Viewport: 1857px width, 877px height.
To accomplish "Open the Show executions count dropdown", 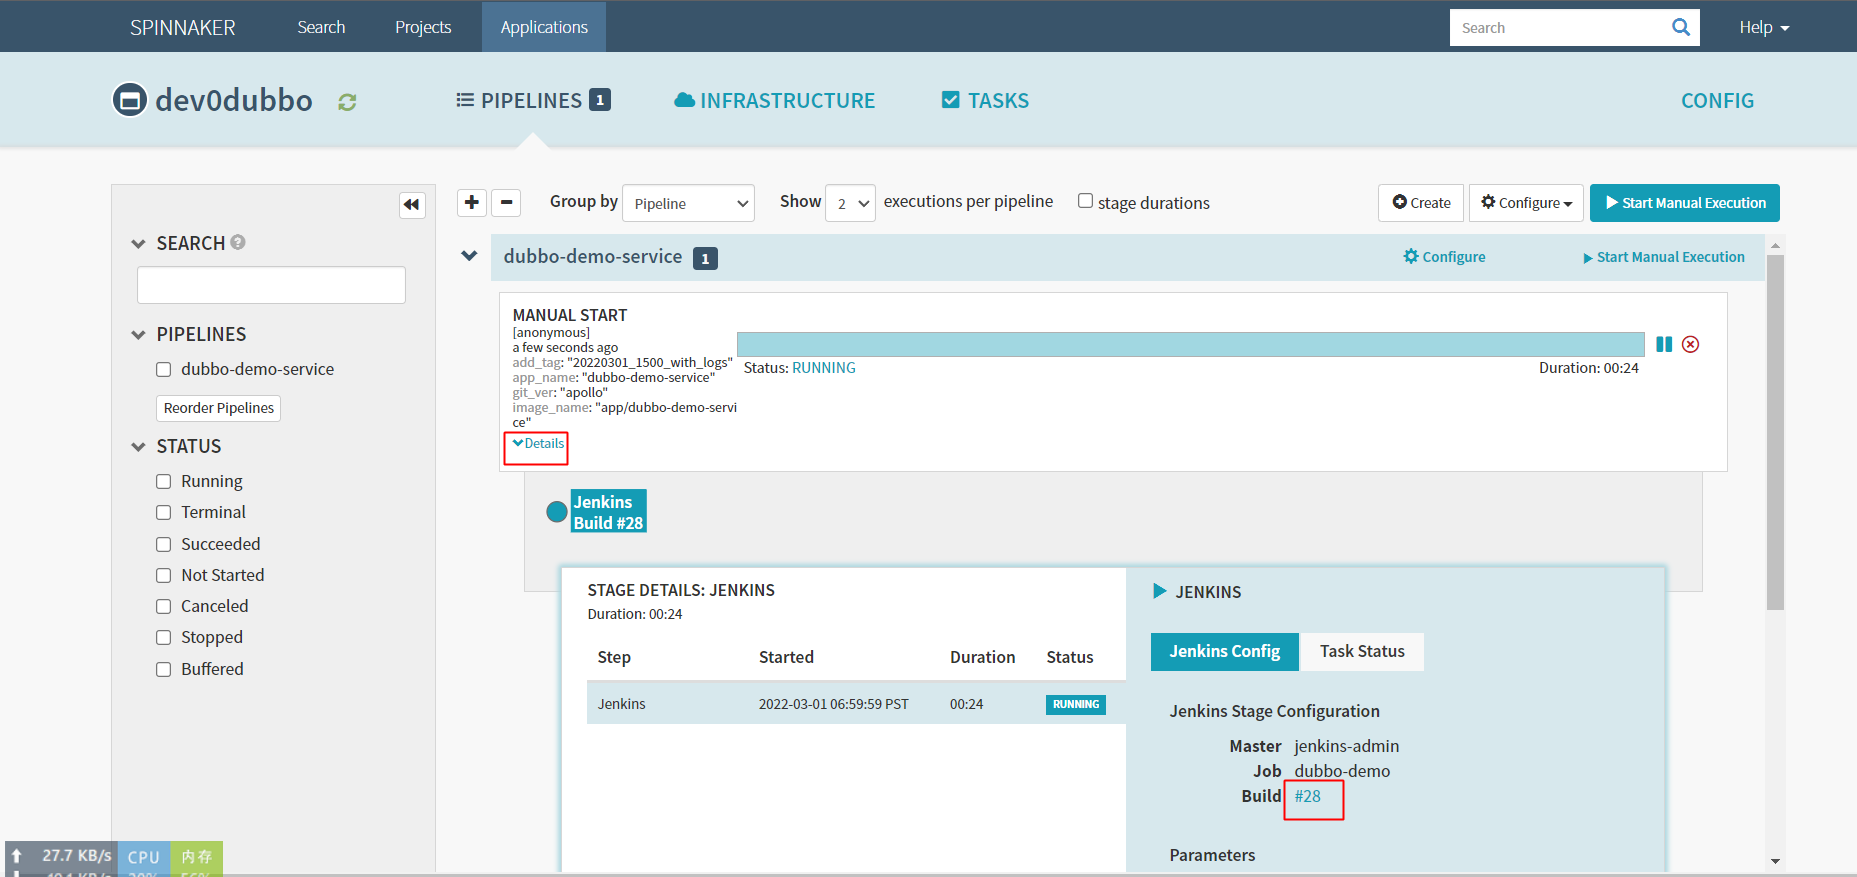I will (x=850, y=203).
